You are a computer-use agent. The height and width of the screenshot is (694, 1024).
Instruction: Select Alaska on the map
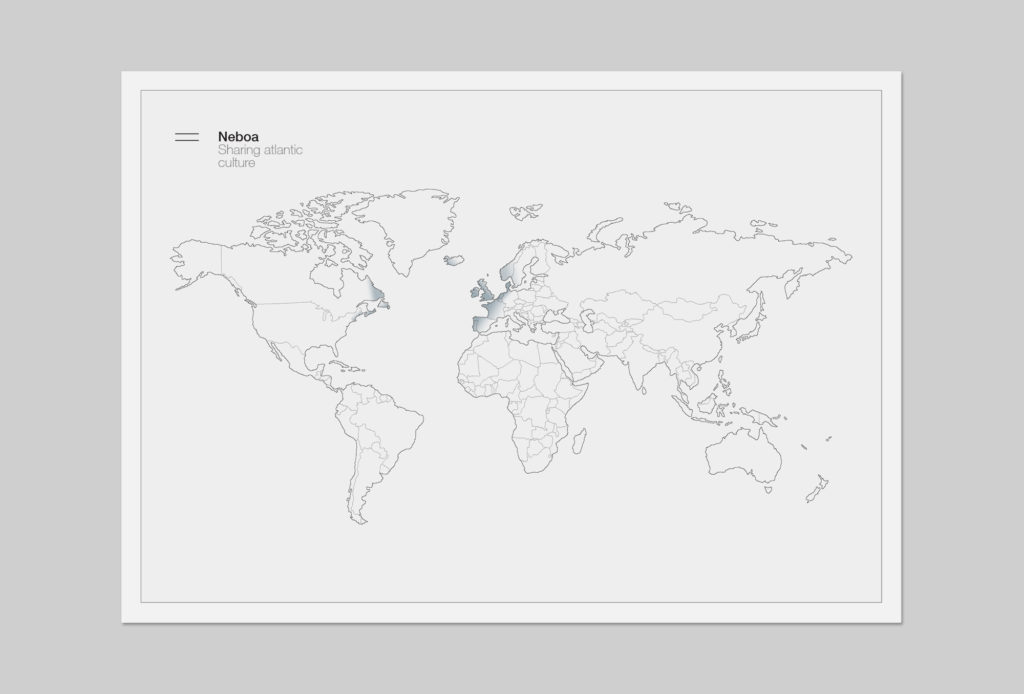[x=200, y=262]
